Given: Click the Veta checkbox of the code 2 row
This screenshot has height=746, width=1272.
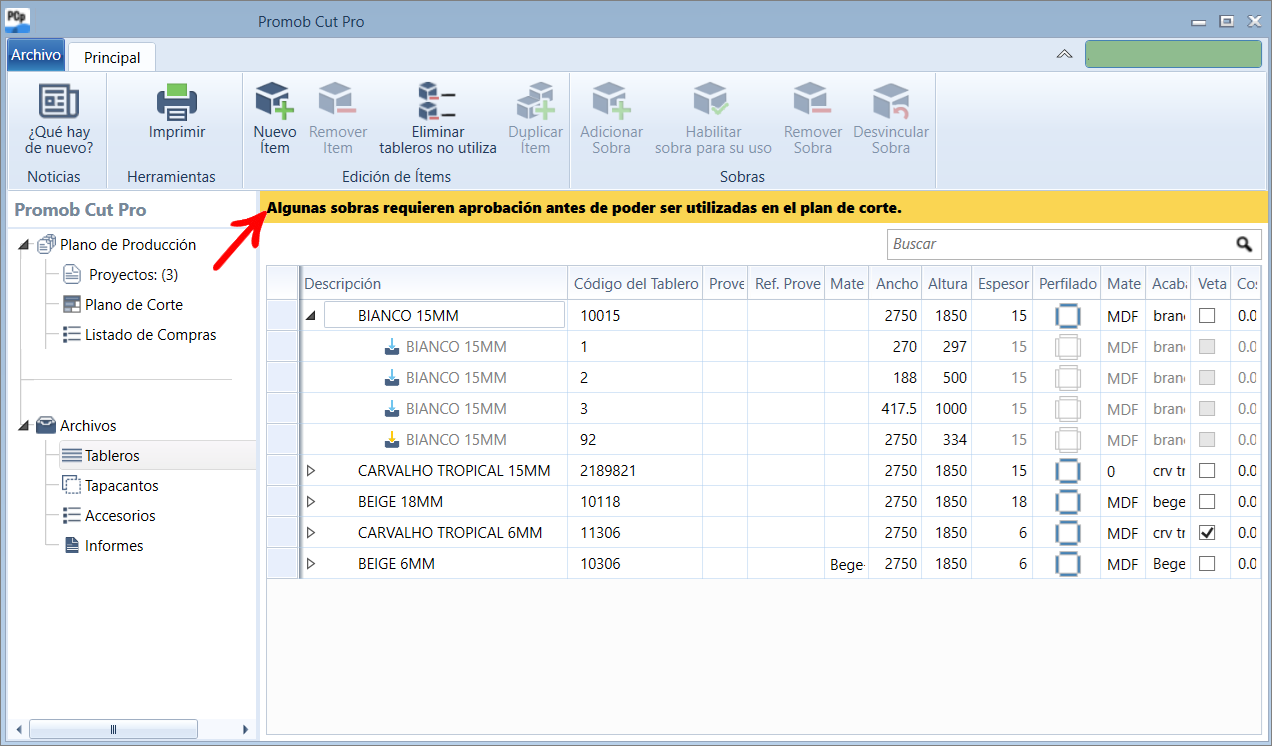Looking at the screenshot, I should coord(1207,377).
